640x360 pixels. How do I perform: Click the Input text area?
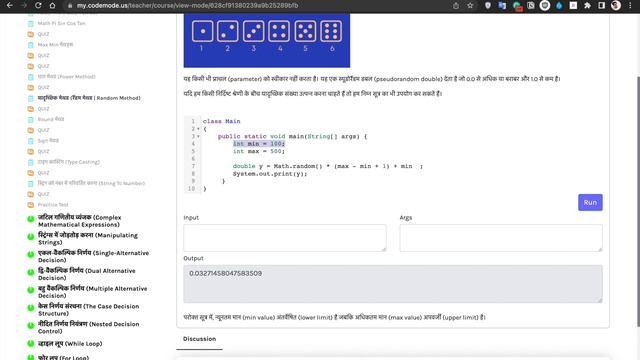pyautogui.click(x=285, y=238)
